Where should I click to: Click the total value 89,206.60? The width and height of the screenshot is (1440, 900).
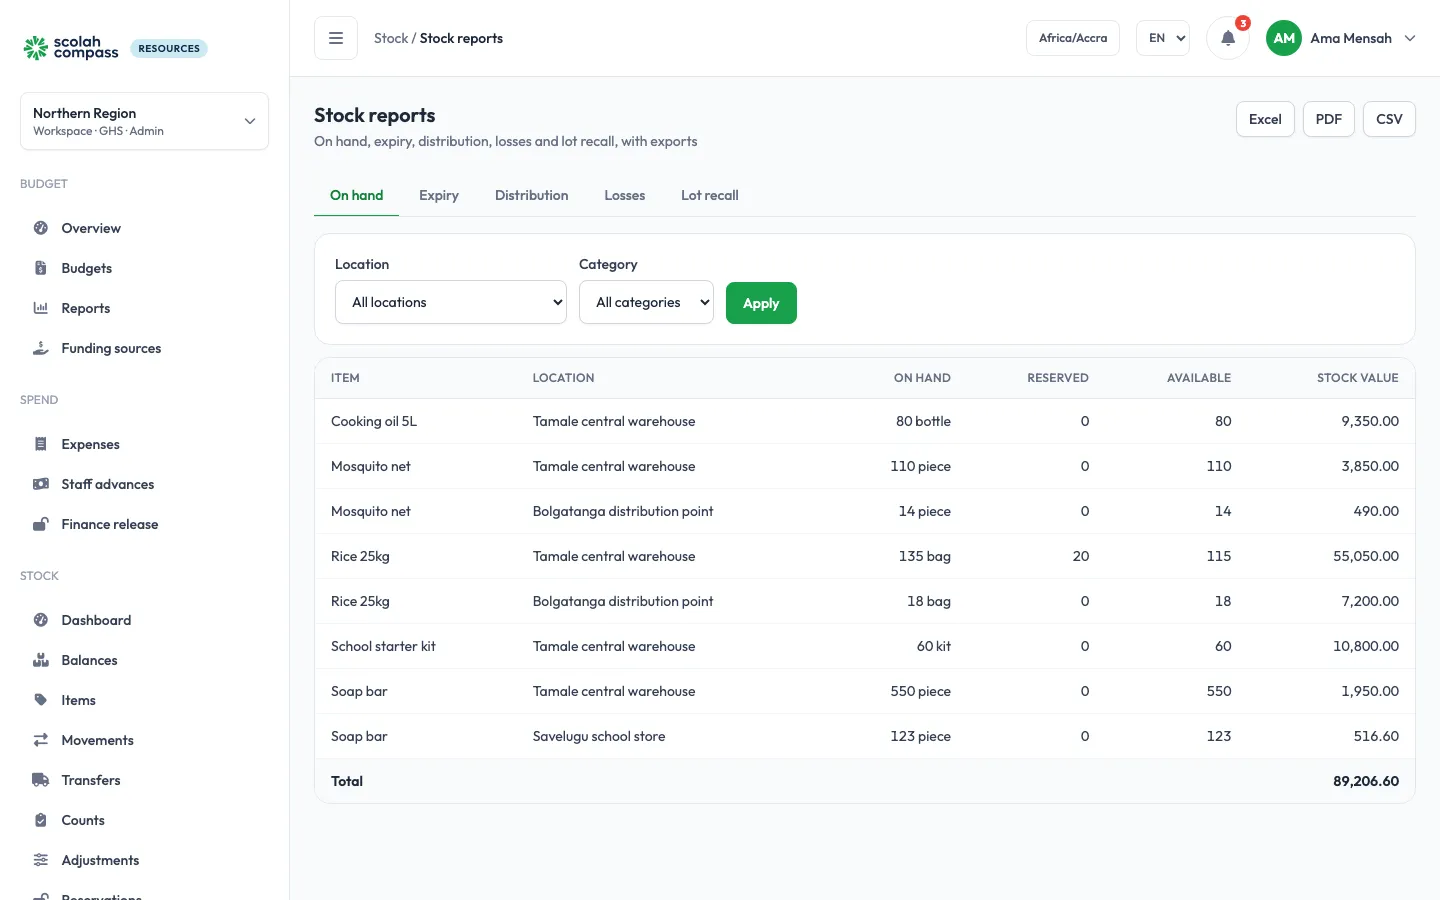click(x=1366, y=781)
